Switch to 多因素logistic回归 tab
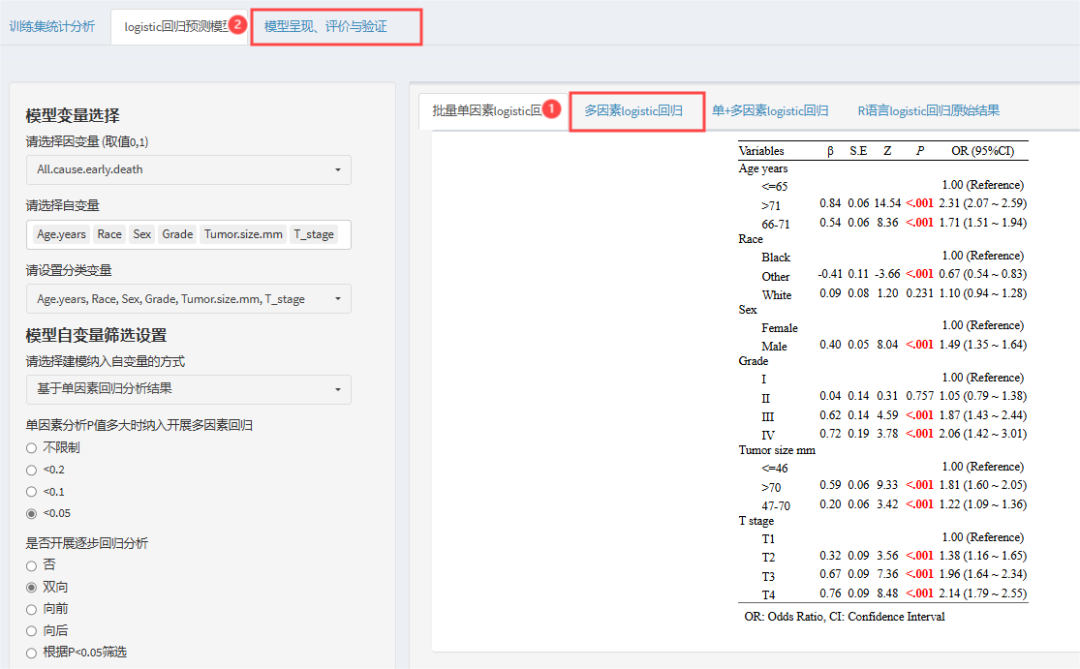 633,111
